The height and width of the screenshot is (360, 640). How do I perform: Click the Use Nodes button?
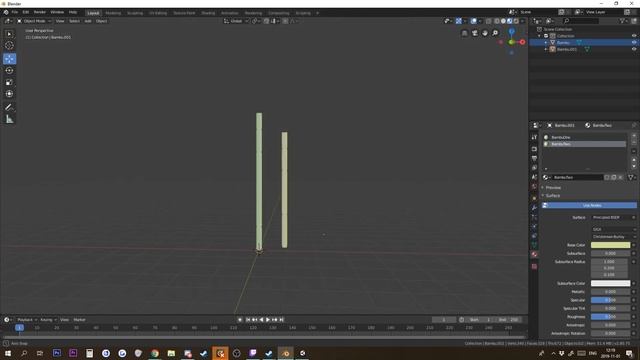(x=589, y=205)
